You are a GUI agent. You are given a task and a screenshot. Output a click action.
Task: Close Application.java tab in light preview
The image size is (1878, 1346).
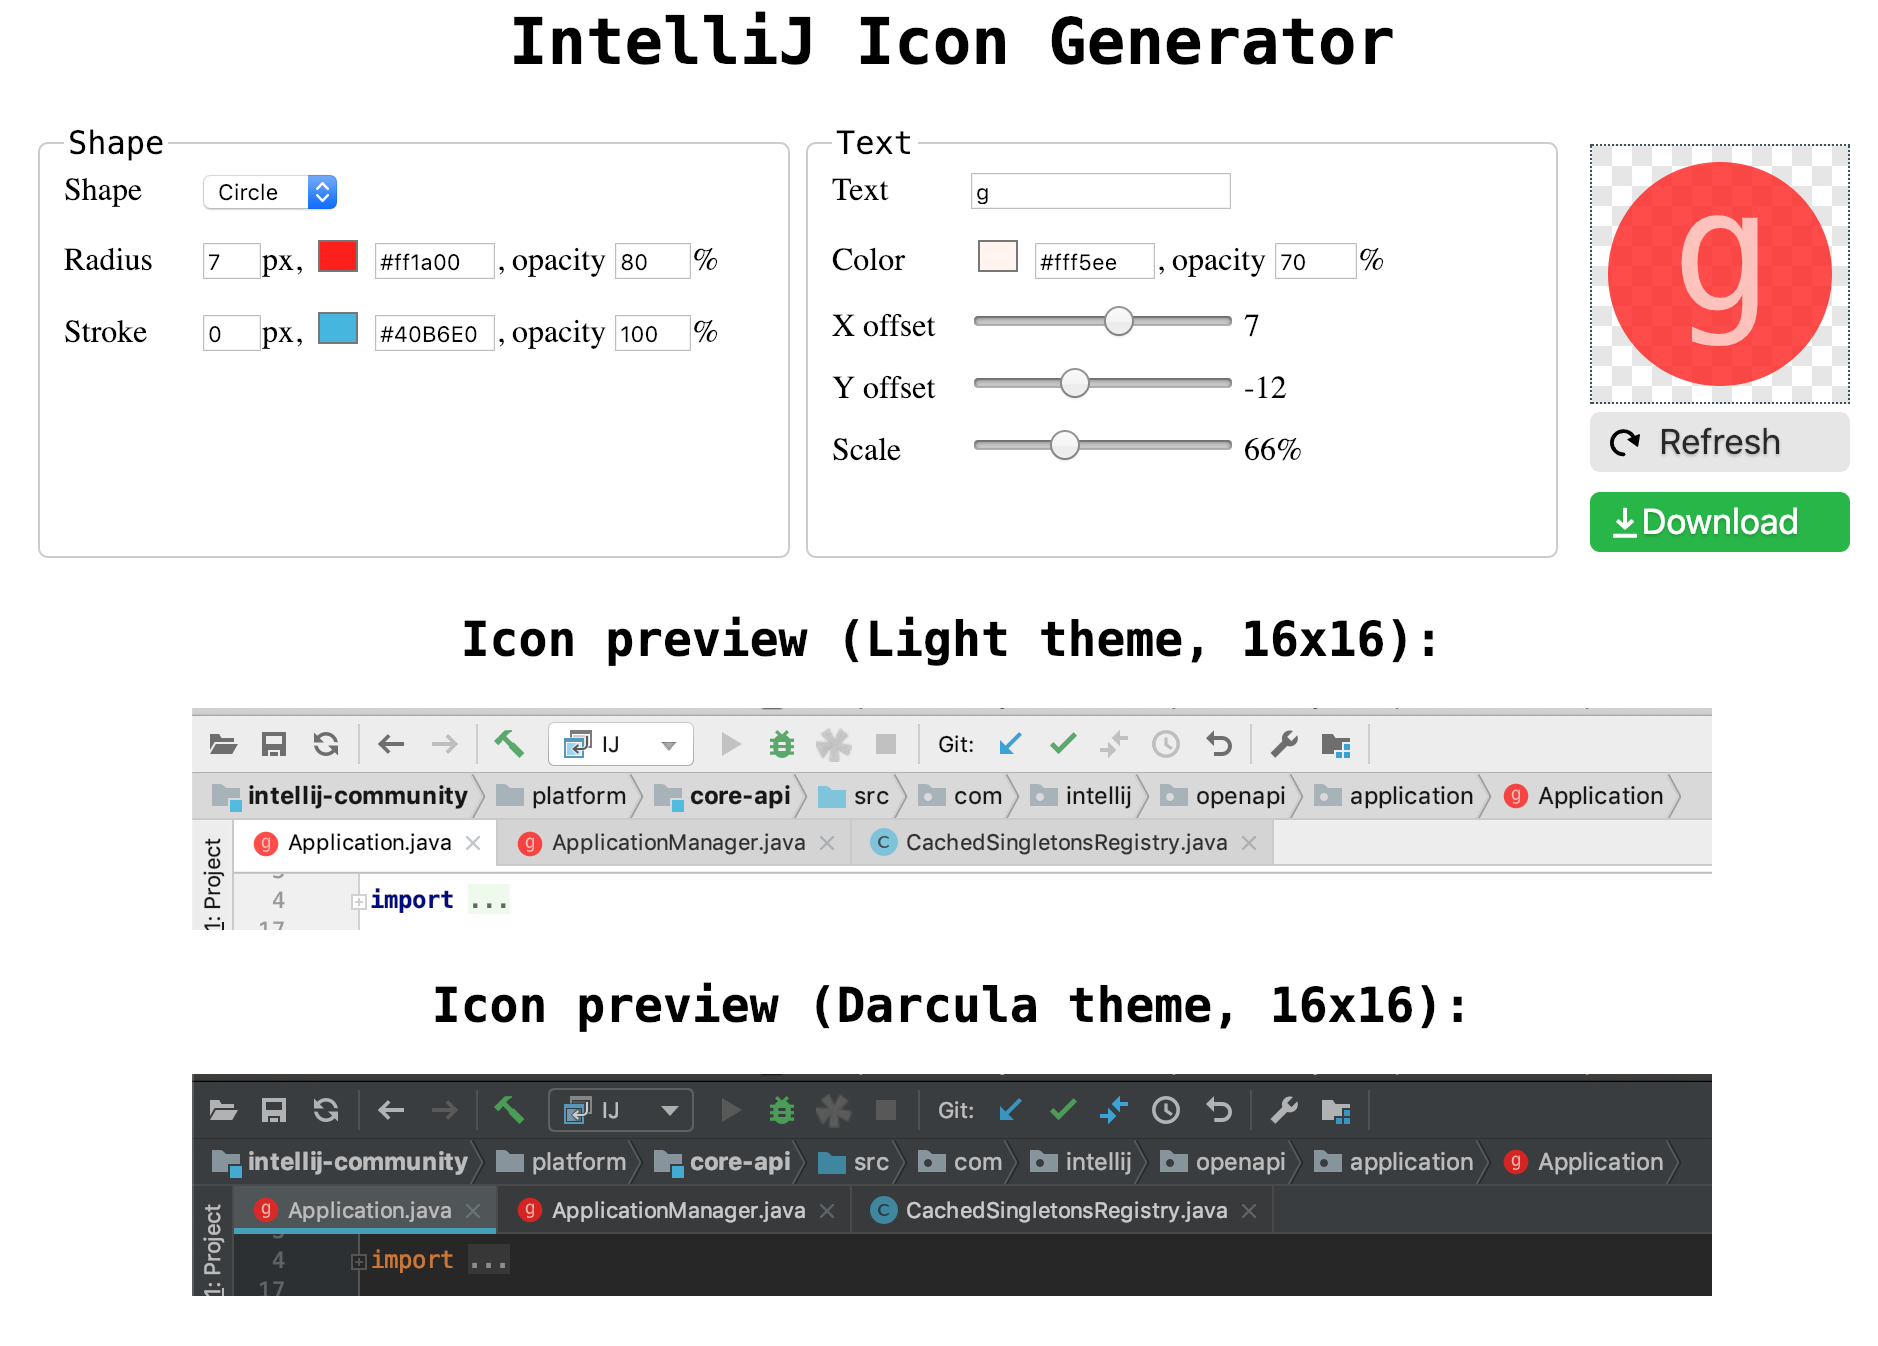click(473, 843)
